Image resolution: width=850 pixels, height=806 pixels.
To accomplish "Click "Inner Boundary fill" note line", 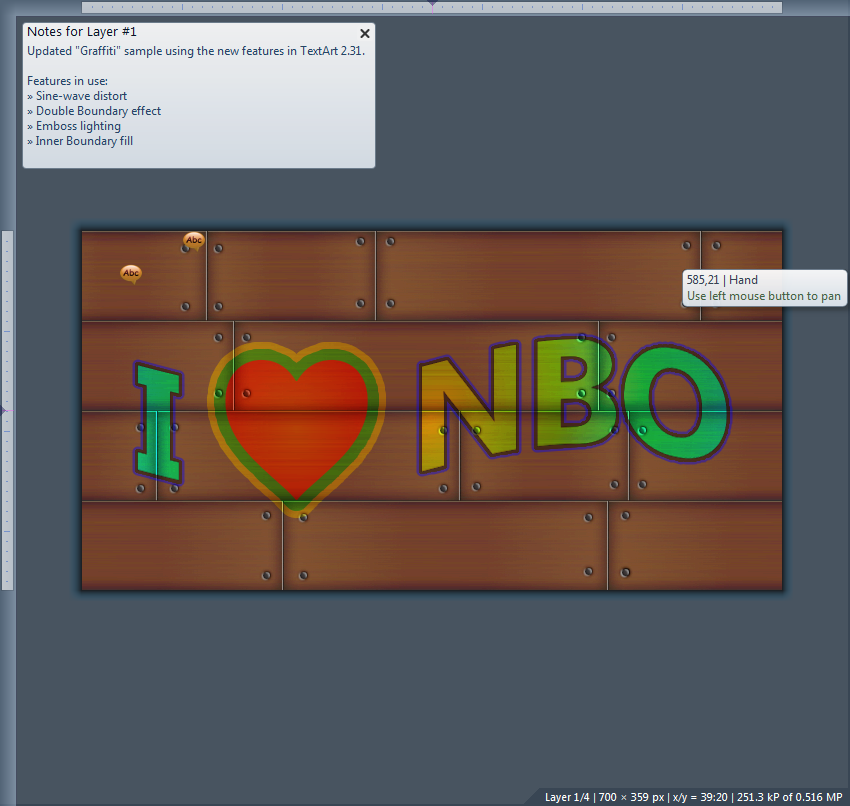I will coord(84,141).
